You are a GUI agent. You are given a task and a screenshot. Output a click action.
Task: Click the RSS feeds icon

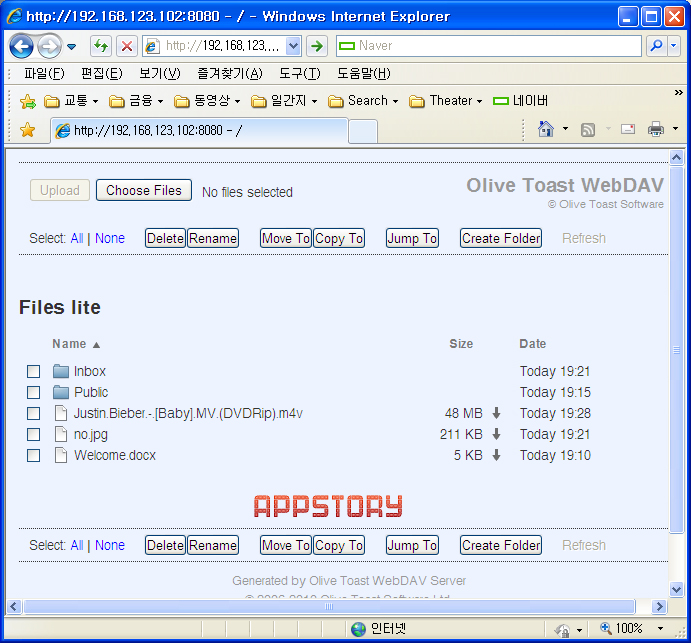[x=588, y=130]
